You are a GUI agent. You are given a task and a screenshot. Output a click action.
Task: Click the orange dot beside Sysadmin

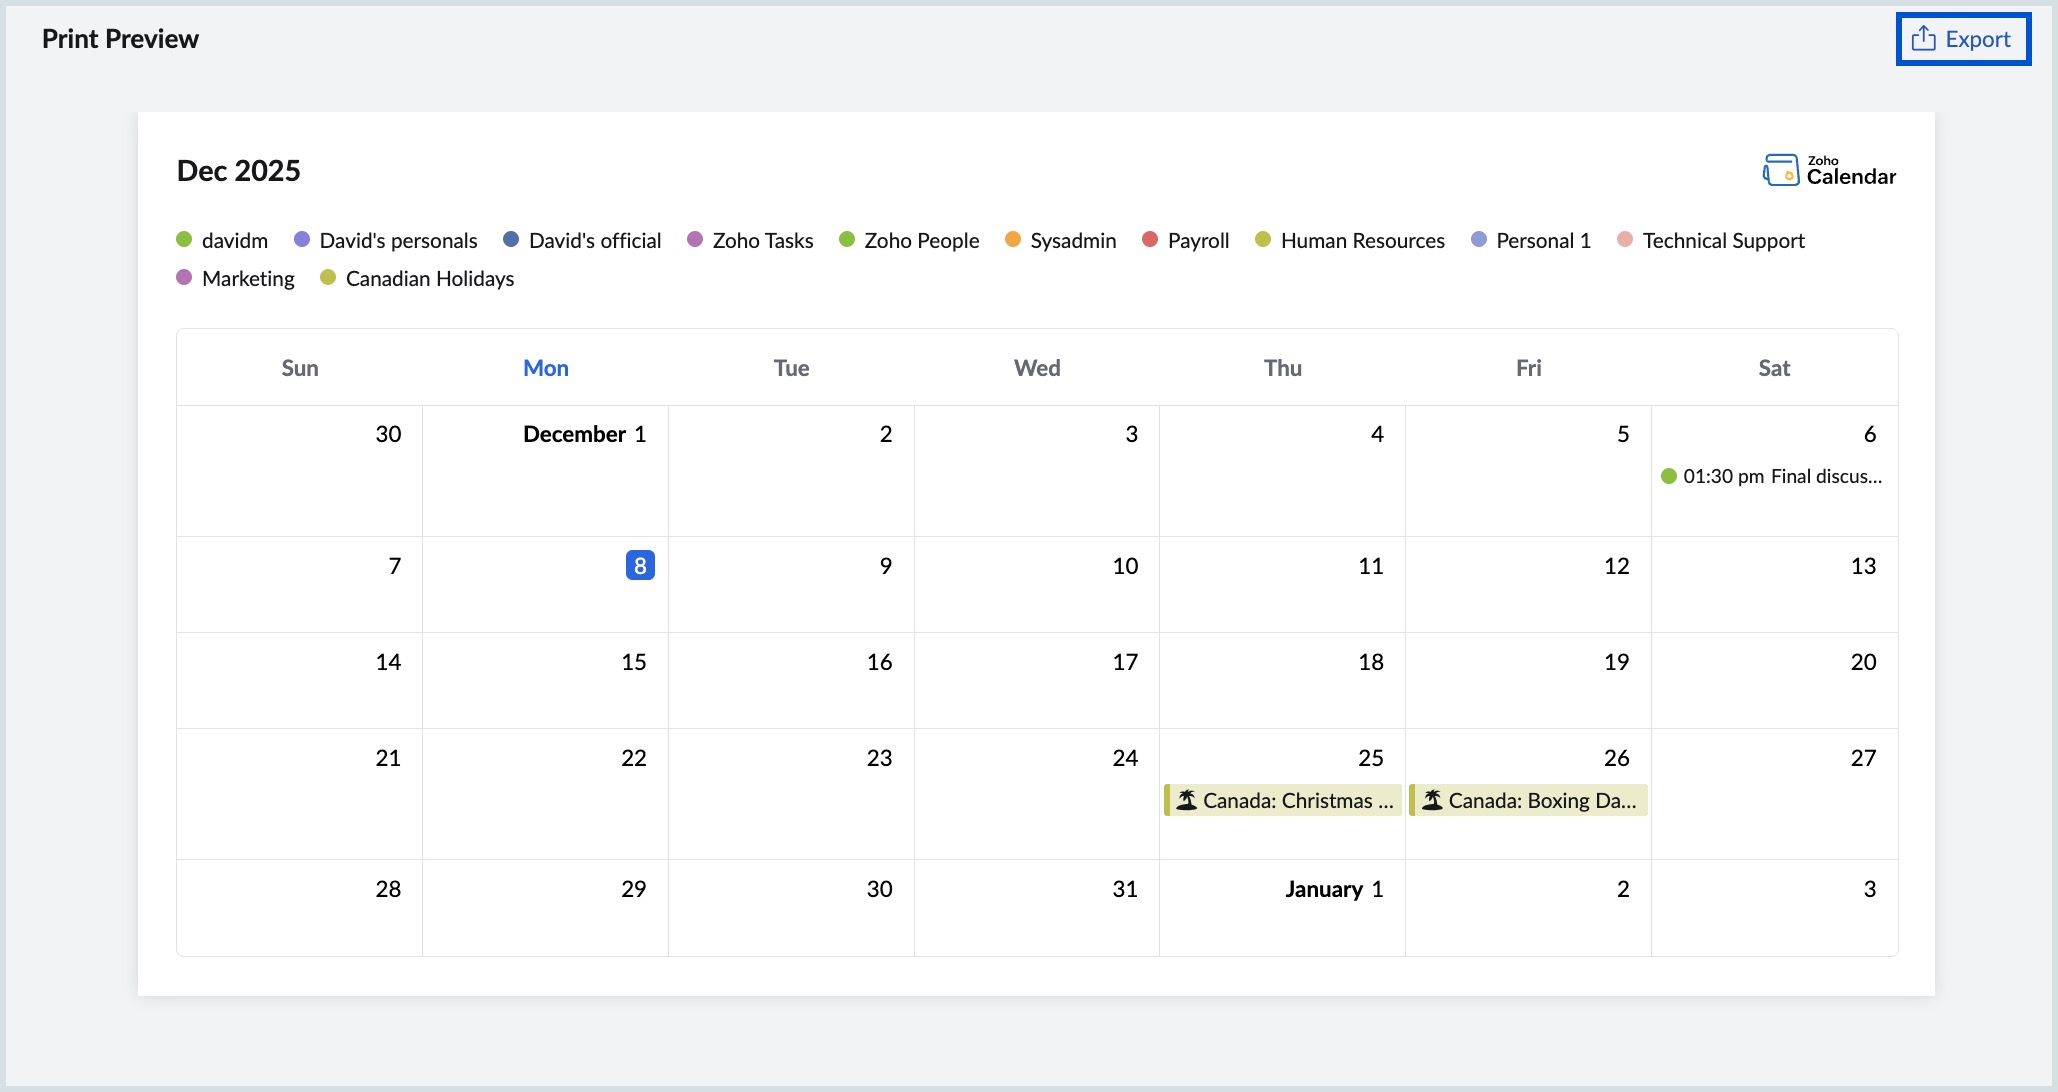pos(1012,239)
